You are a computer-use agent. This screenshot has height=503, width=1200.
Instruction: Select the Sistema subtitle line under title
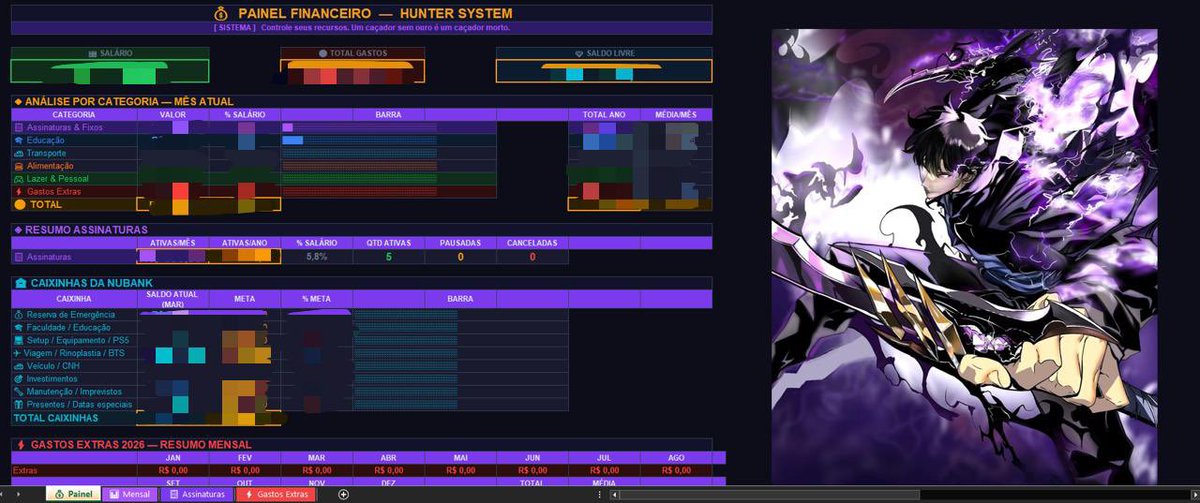pyautogui.click(x=362, y=28)
